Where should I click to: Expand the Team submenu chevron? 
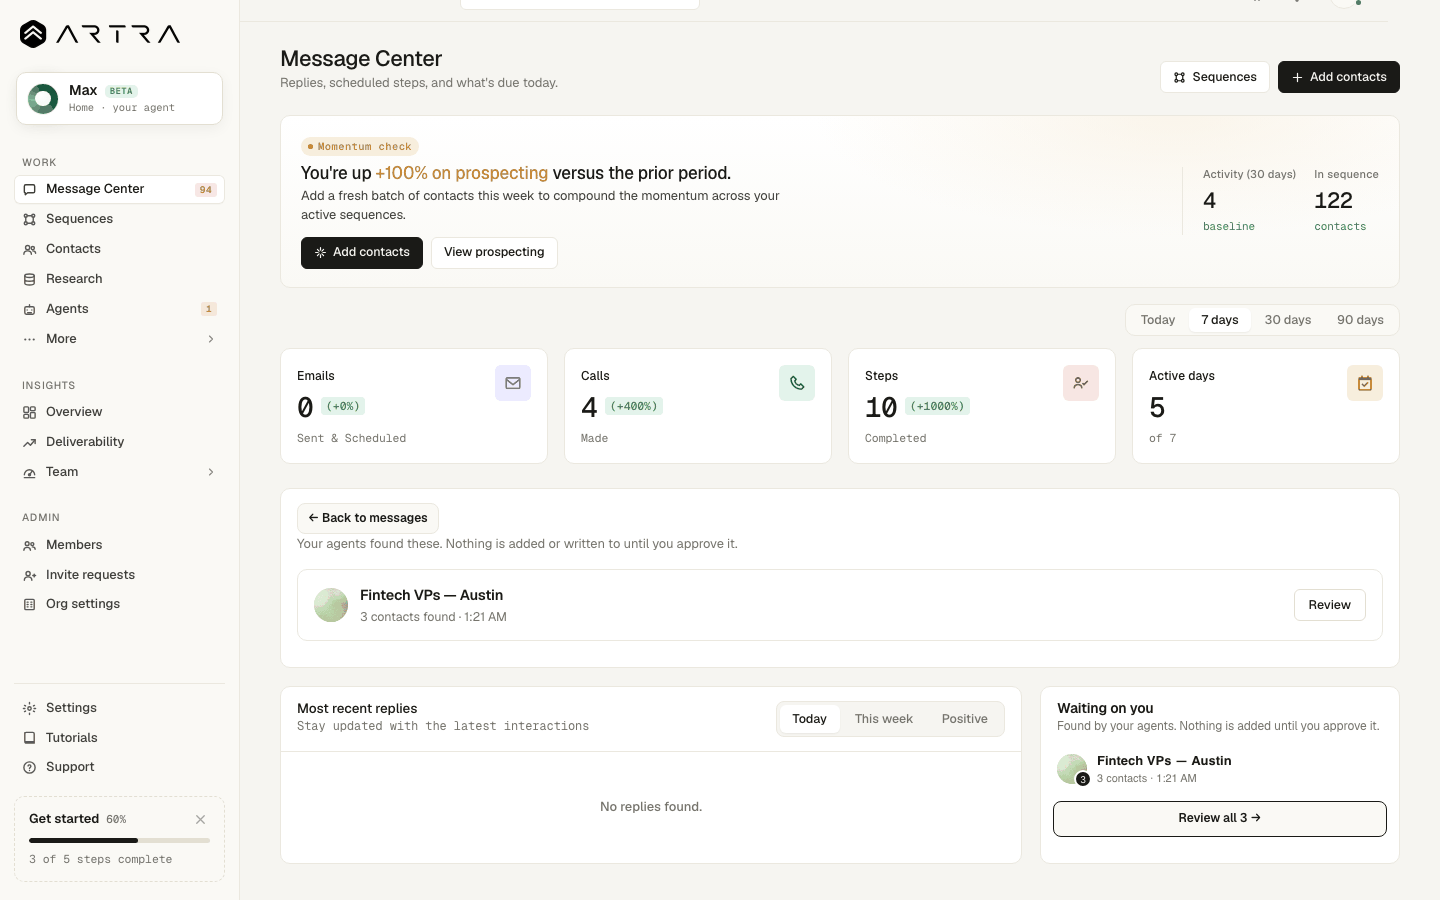pyautogui.click(x=211, y=472)
